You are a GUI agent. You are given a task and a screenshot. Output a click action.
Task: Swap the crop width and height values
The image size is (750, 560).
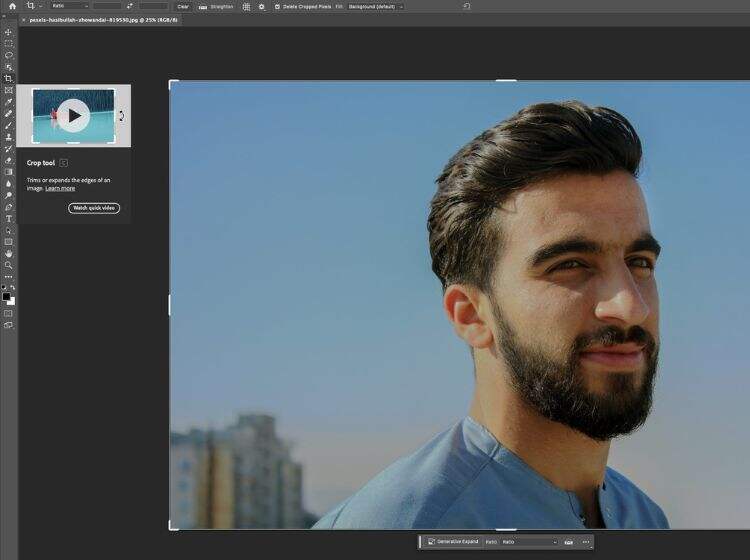coord(130,6)
